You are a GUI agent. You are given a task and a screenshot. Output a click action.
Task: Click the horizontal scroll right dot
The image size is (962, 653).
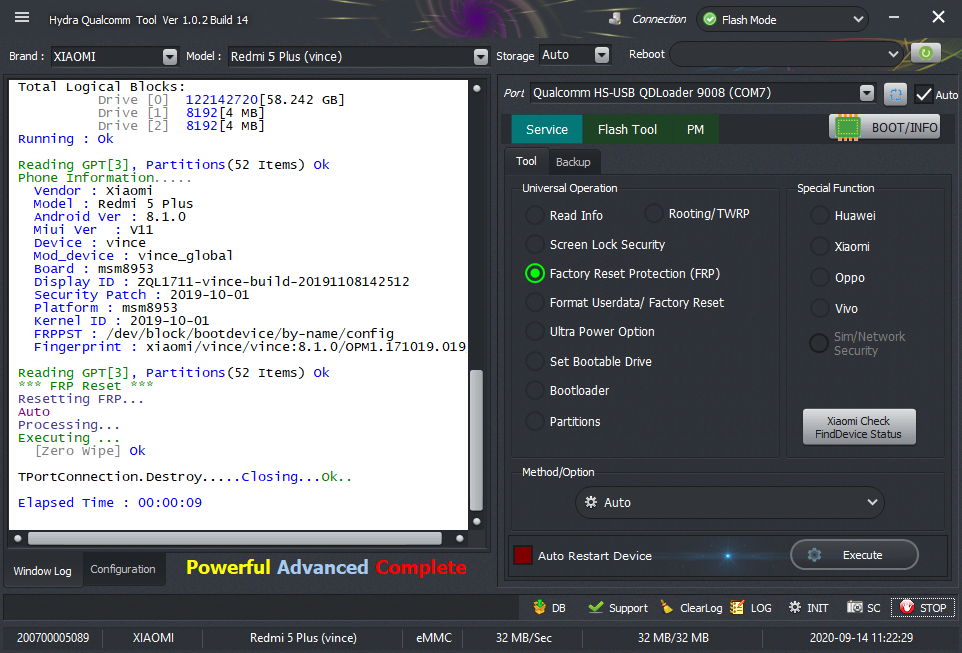pyautogui.click(x=460, y=538)
